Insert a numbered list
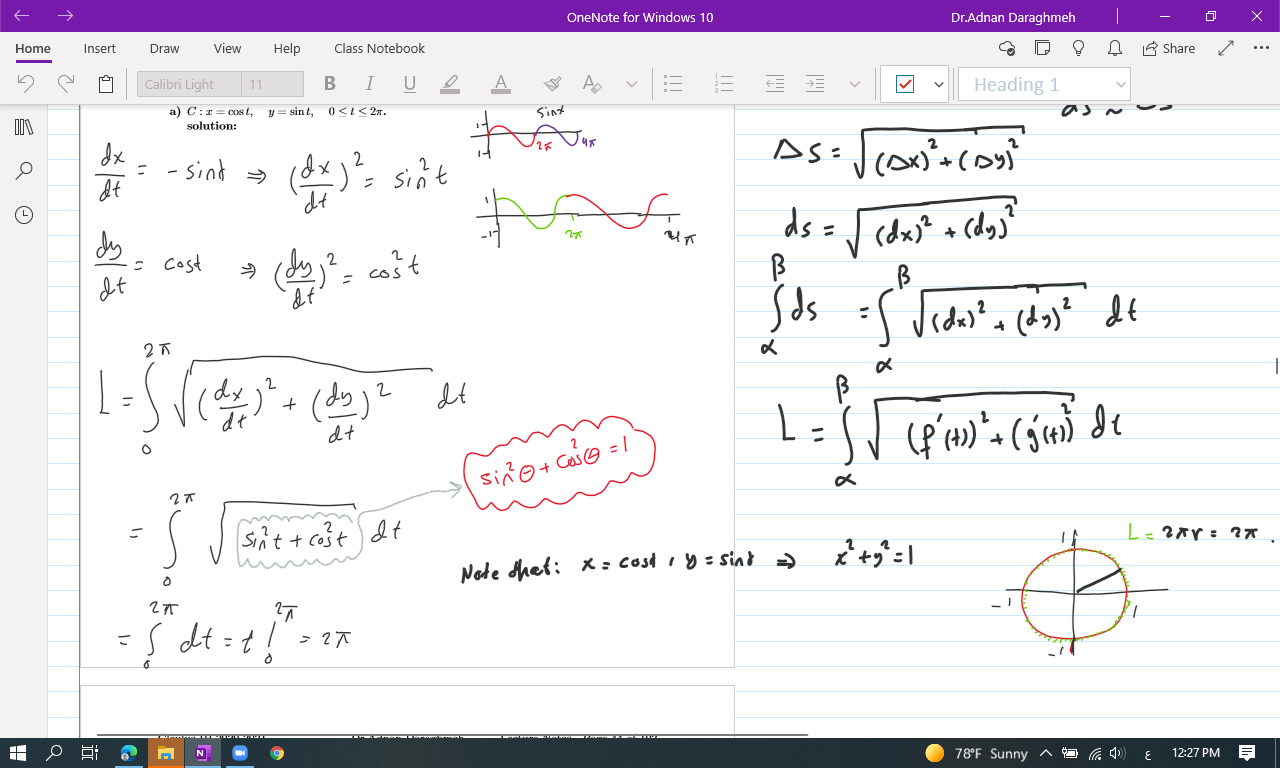Viewport: 1280px width, 768px height. (x=726, y=84)
